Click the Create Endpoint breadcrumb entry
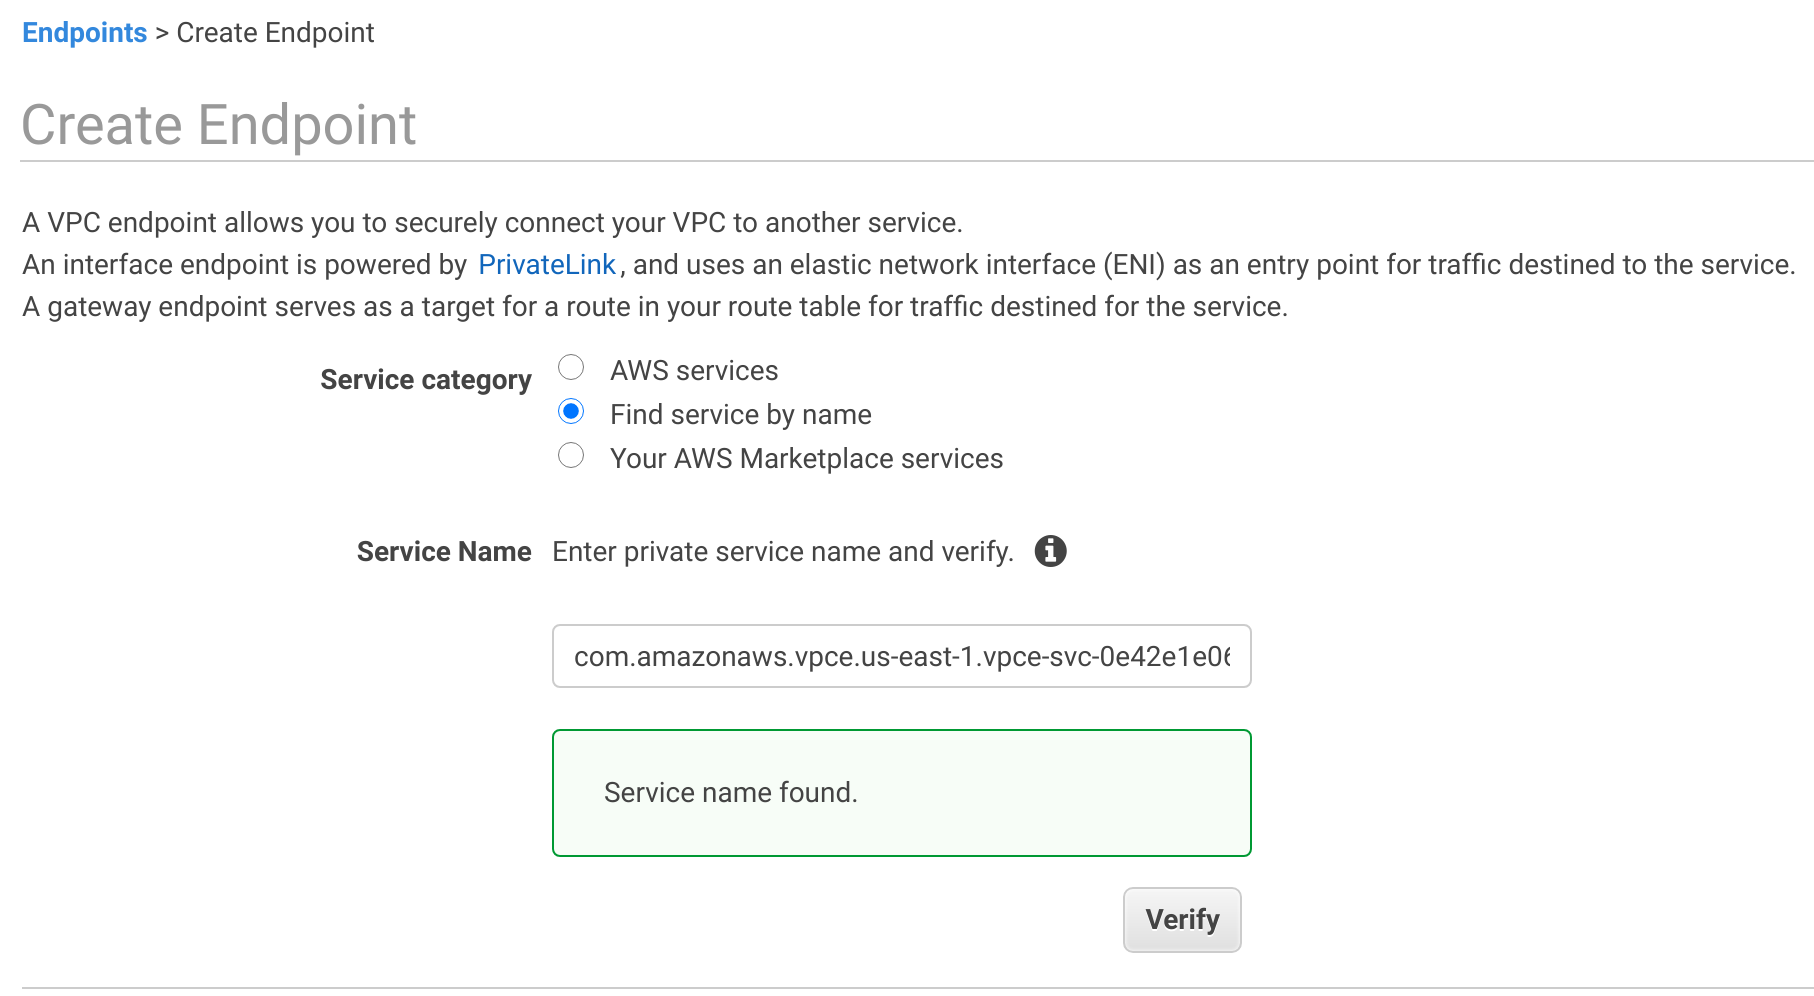Viewport: 1814px width, 996px height. [x=274, y=32]
